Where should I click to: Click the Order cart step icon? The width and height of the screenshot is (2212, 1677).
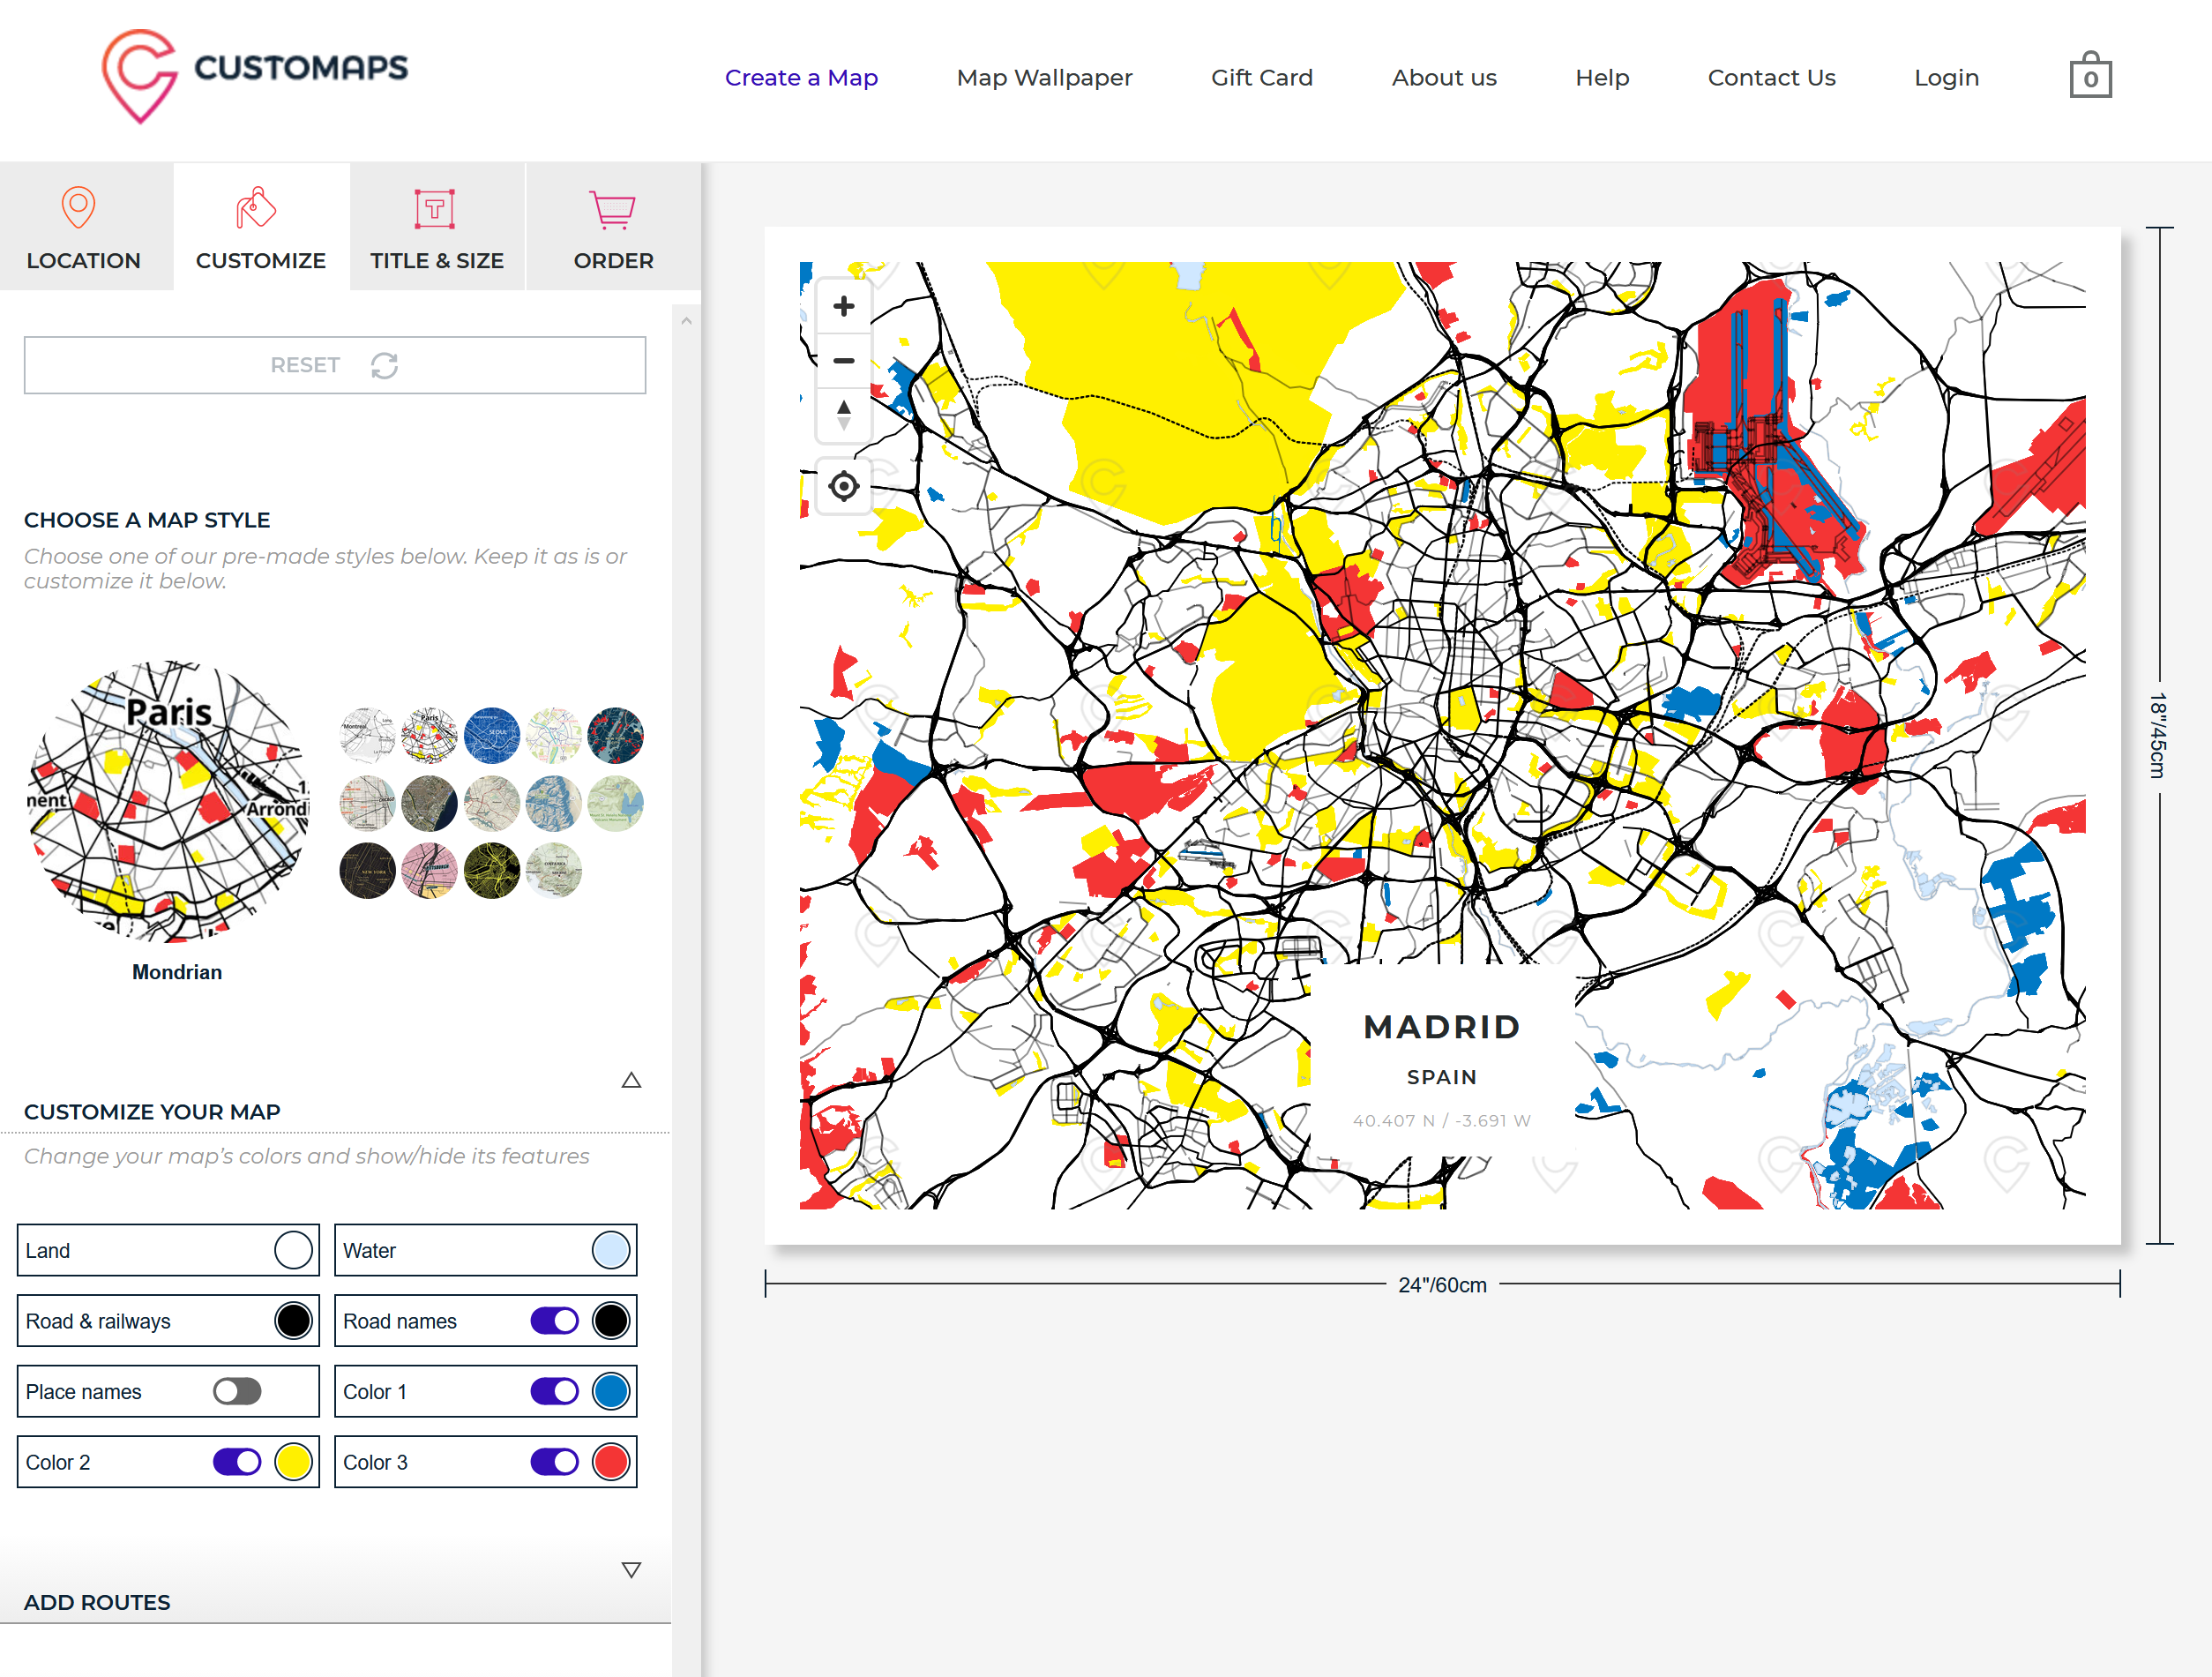pos(612,210)
